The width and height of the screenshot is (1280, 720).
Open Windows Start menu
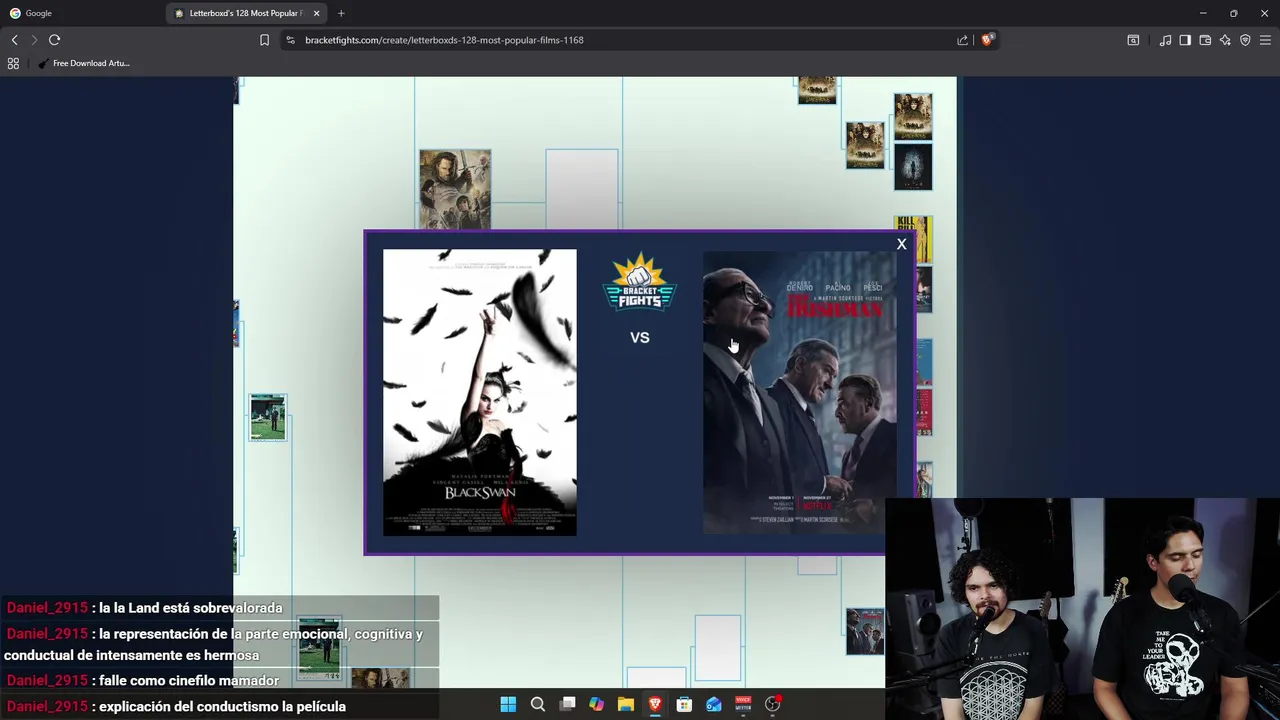point(508,705)
